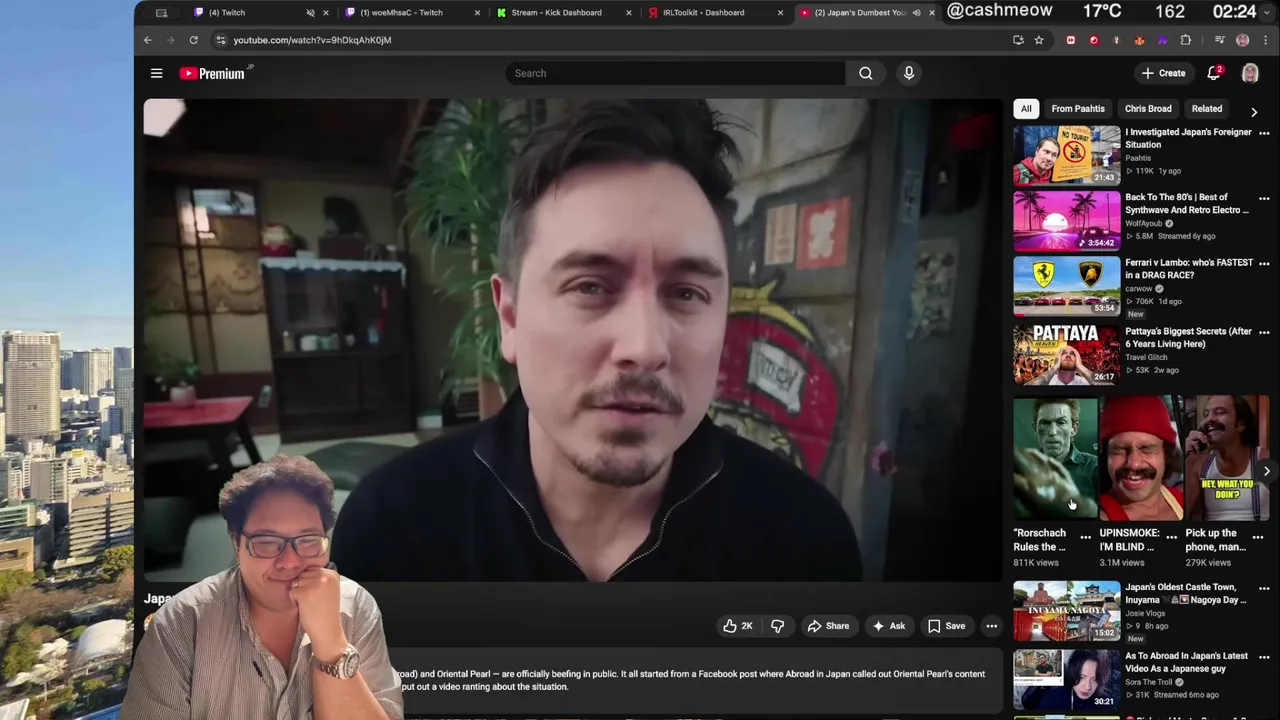Open Paahtis channel name link
This screenshot has width=1280, height=720.
pos(1138,158)
